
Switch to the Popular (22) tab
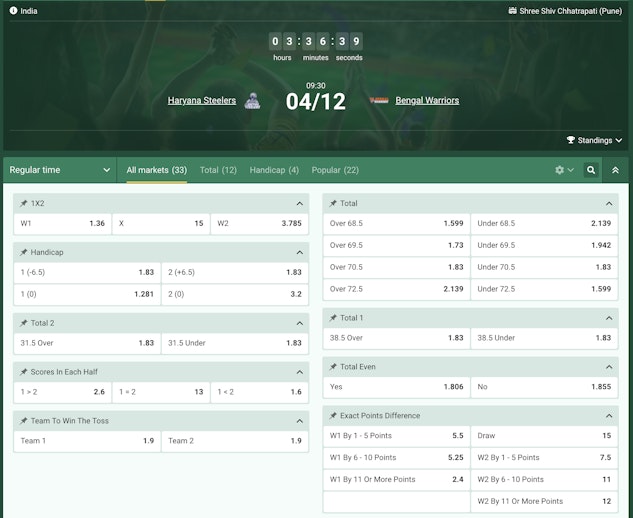tap(335, 170)
